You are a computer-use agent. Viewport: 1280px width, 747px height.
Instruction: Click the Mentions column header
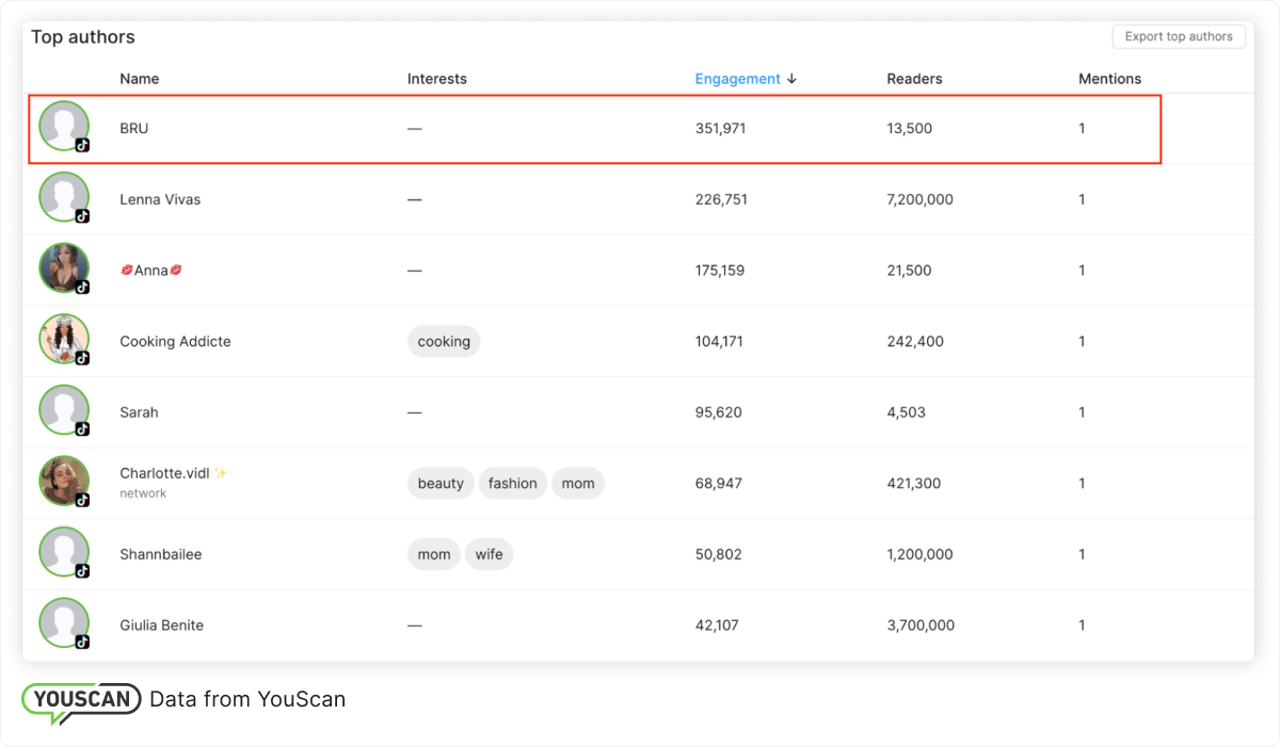pyautogui.click(x=1109, y=79)
